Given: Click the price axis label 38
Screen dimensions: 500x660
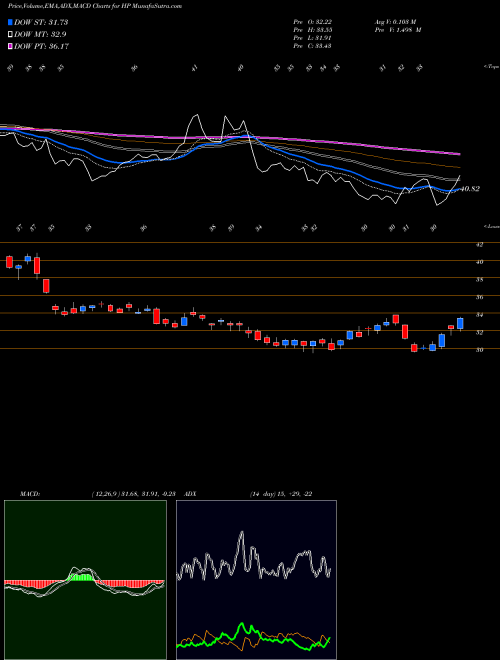Looking at the screenshot, I should pyautogui.click(x=479, y=279).
